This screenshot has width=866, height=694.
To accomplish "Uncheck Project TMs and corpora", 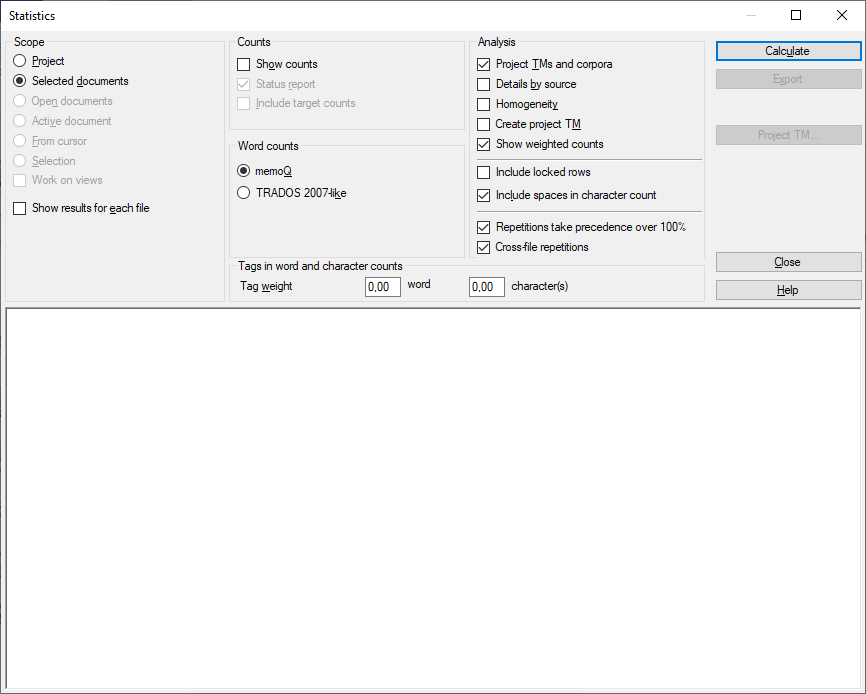I will tap(483, 63).
